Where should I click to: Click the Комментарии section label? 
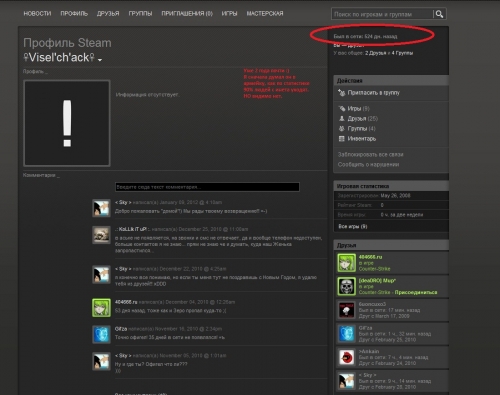pyautogui.click(x=39, y=175)
